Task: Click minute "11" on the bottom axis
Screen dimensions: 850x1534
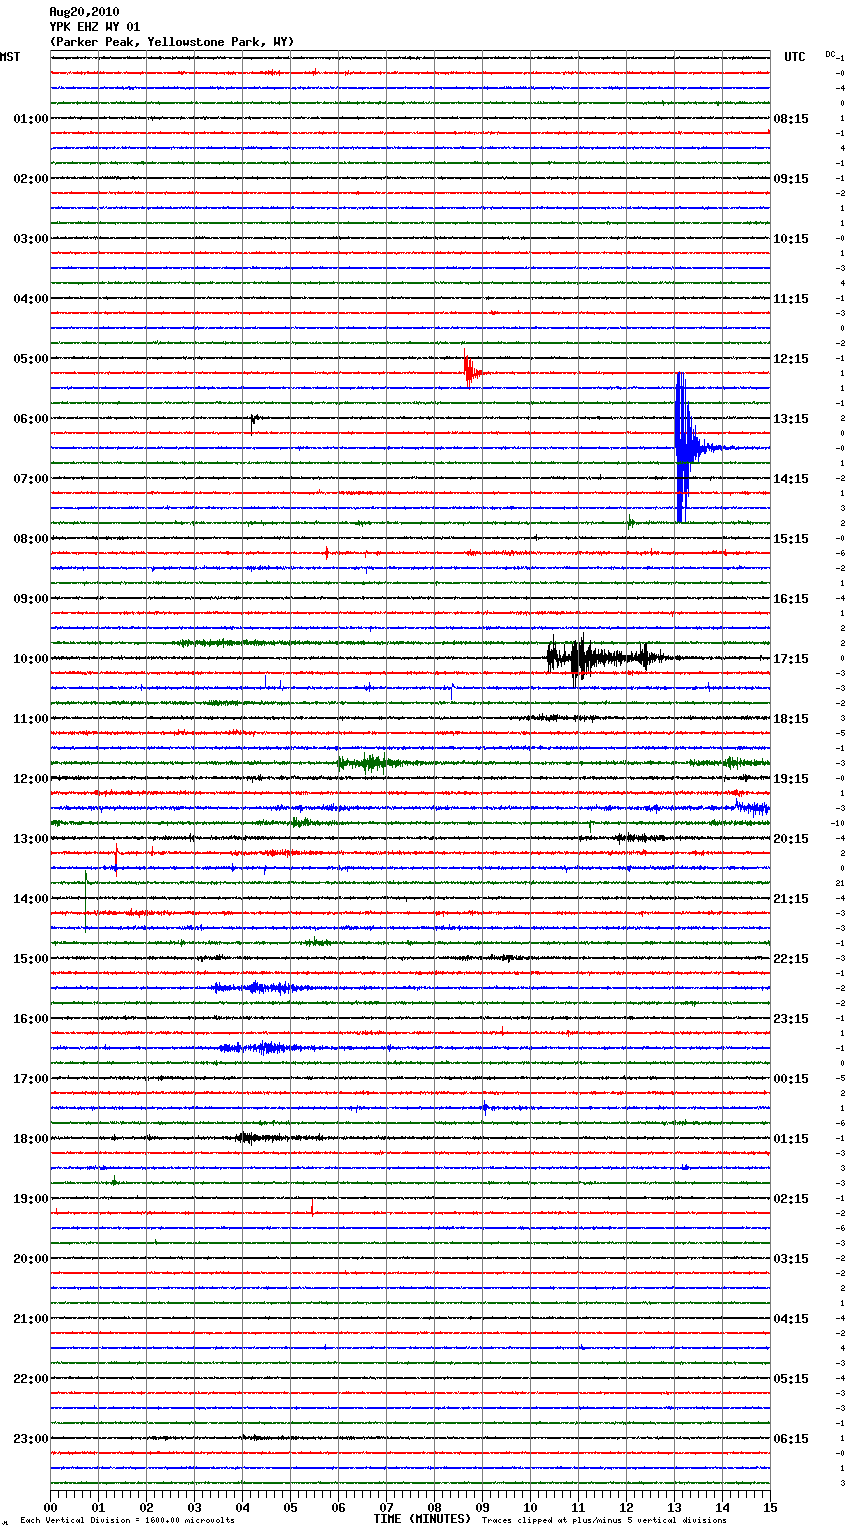Action: 578,1506
